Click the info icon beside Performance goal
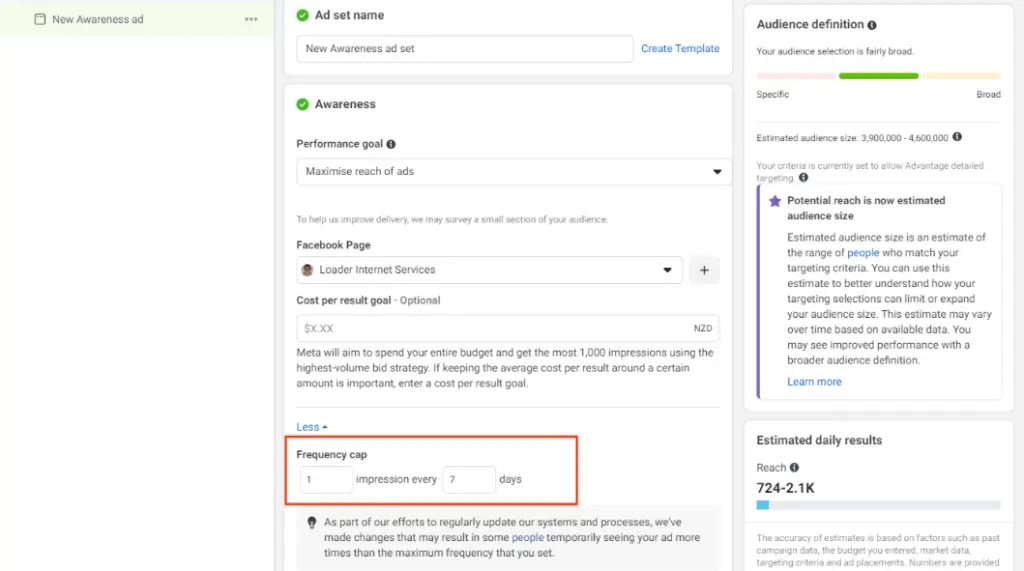Screen dimensions: 1024x571 [391, 144]
